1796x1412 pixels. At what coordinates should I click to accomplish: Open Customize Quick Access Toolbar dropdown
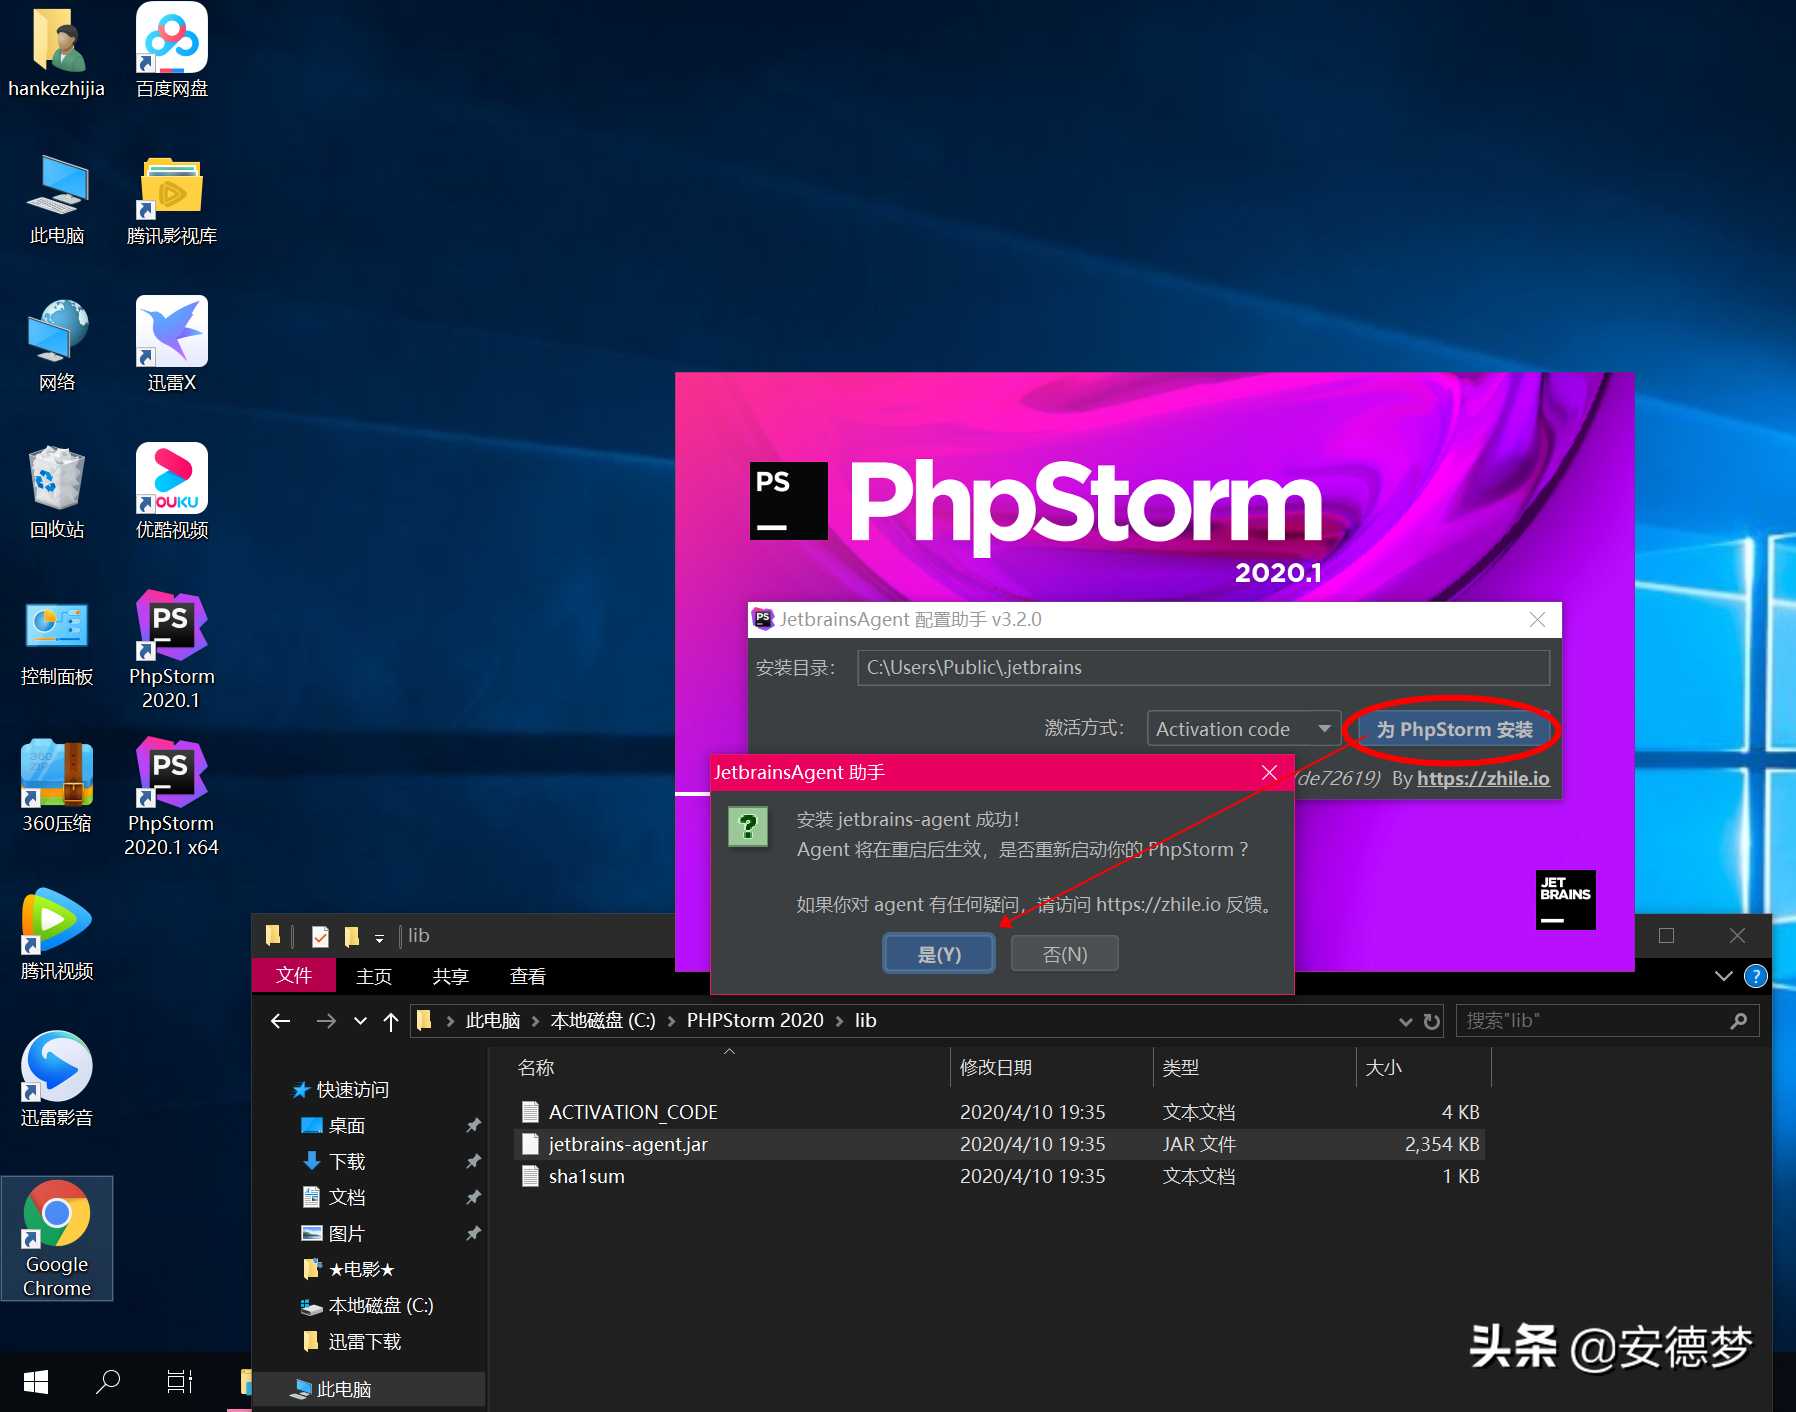pos(379,938)
